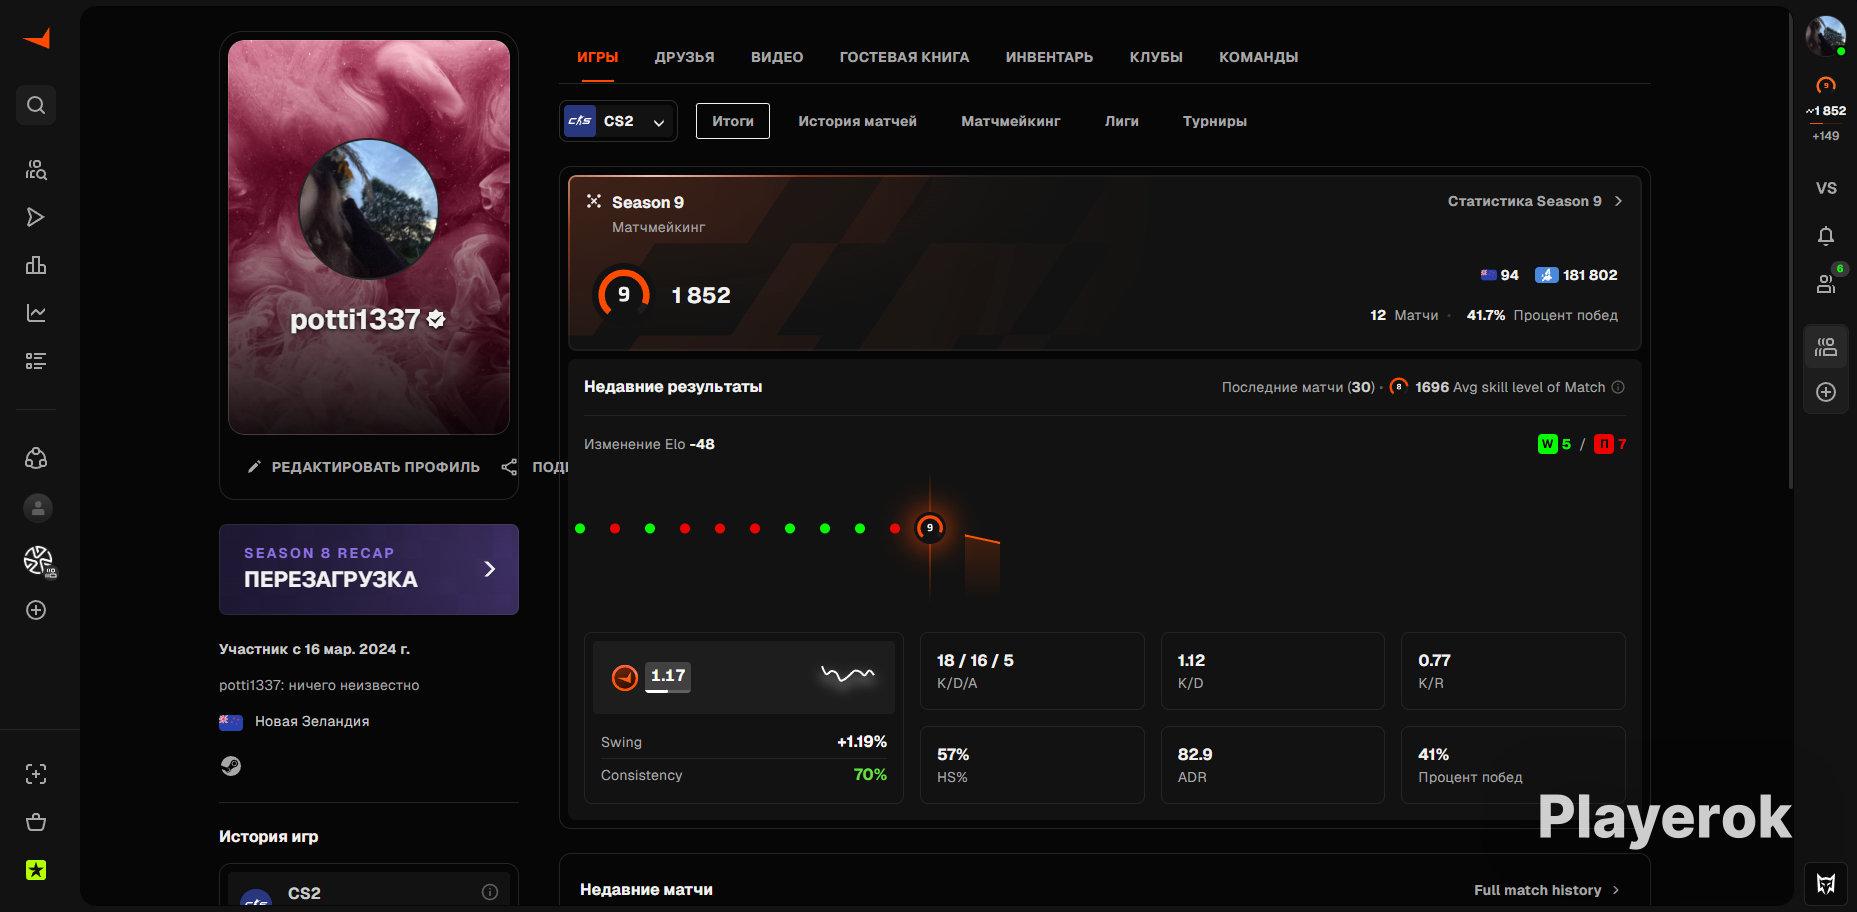Click the last red match result dot
Screen dimensions: 1857x912
pyautogui.click(x=895, y=528)
